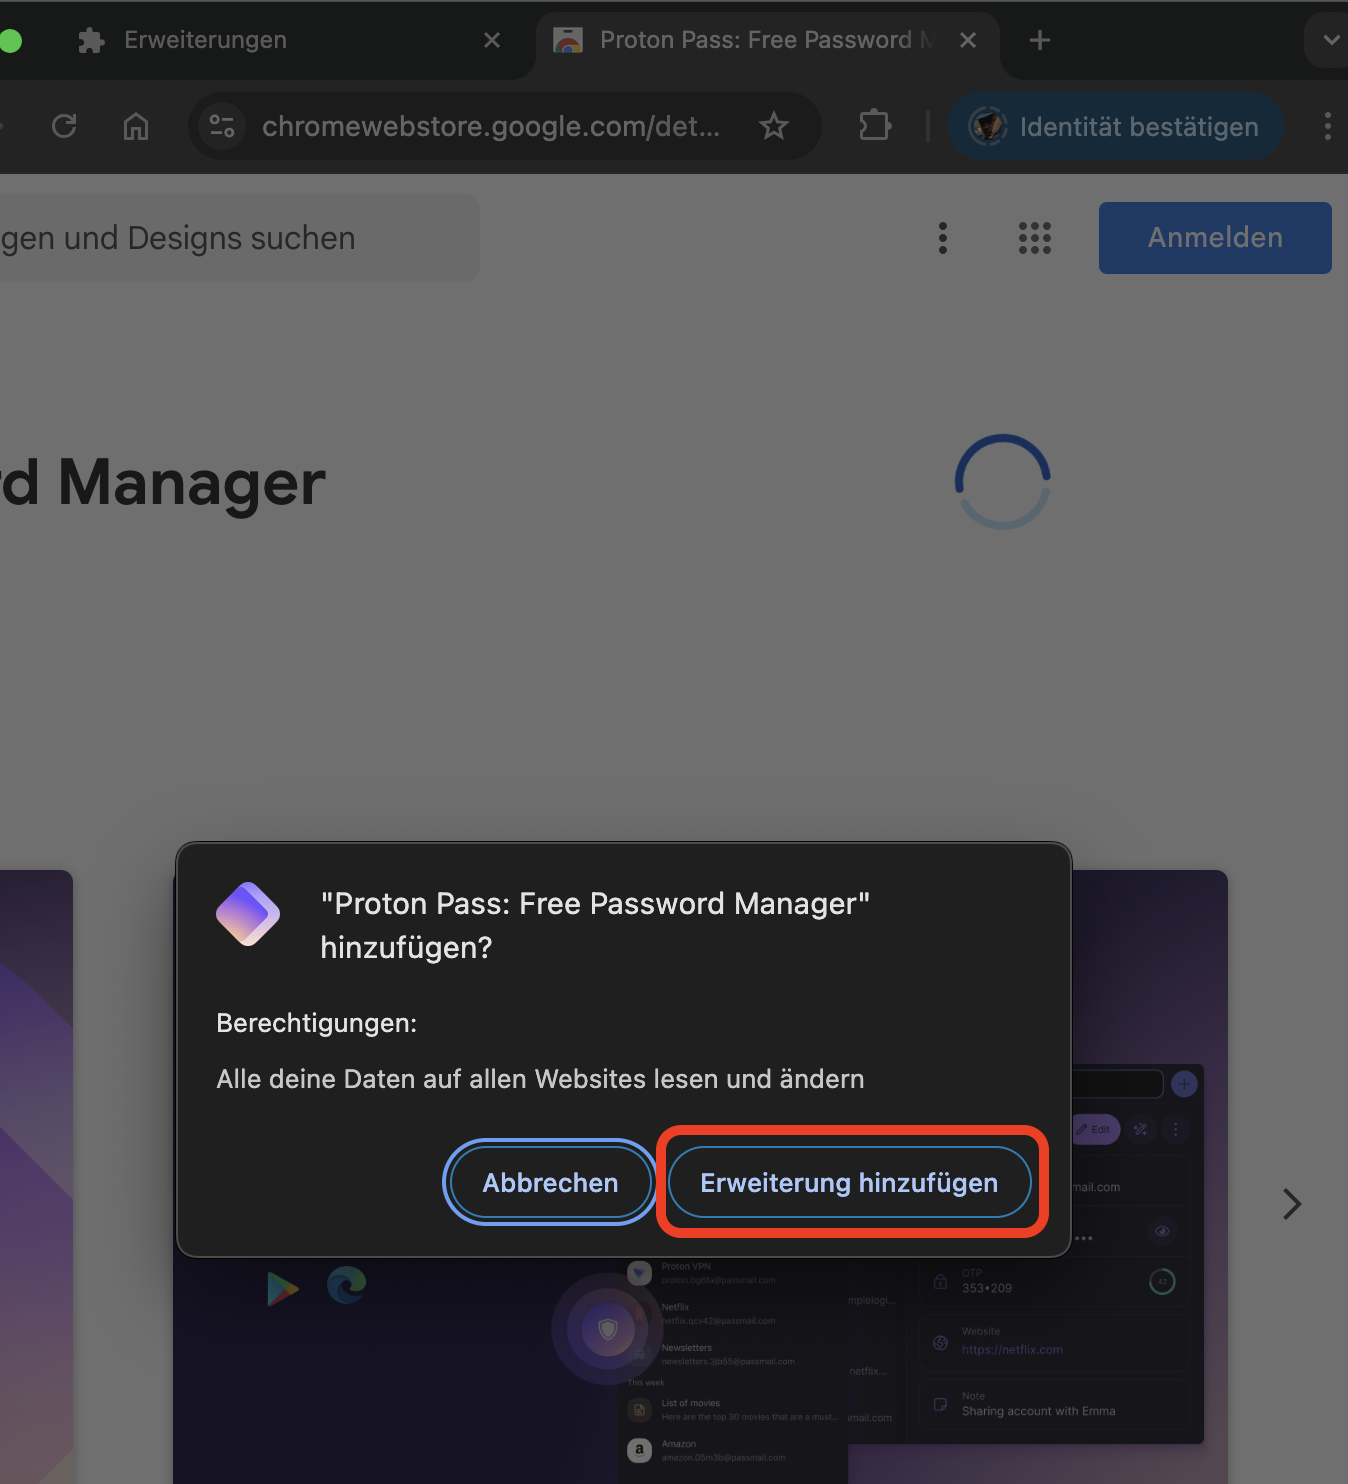Click the plus icon in screenshot preview
This screenshot has width=1348, height=1484.
tap(1184, 1084)
